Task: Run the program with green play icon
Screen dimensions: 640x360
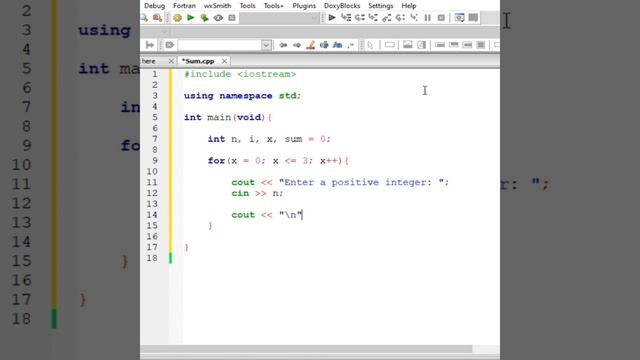Action: pyautogui.click(x=191, y=18)
